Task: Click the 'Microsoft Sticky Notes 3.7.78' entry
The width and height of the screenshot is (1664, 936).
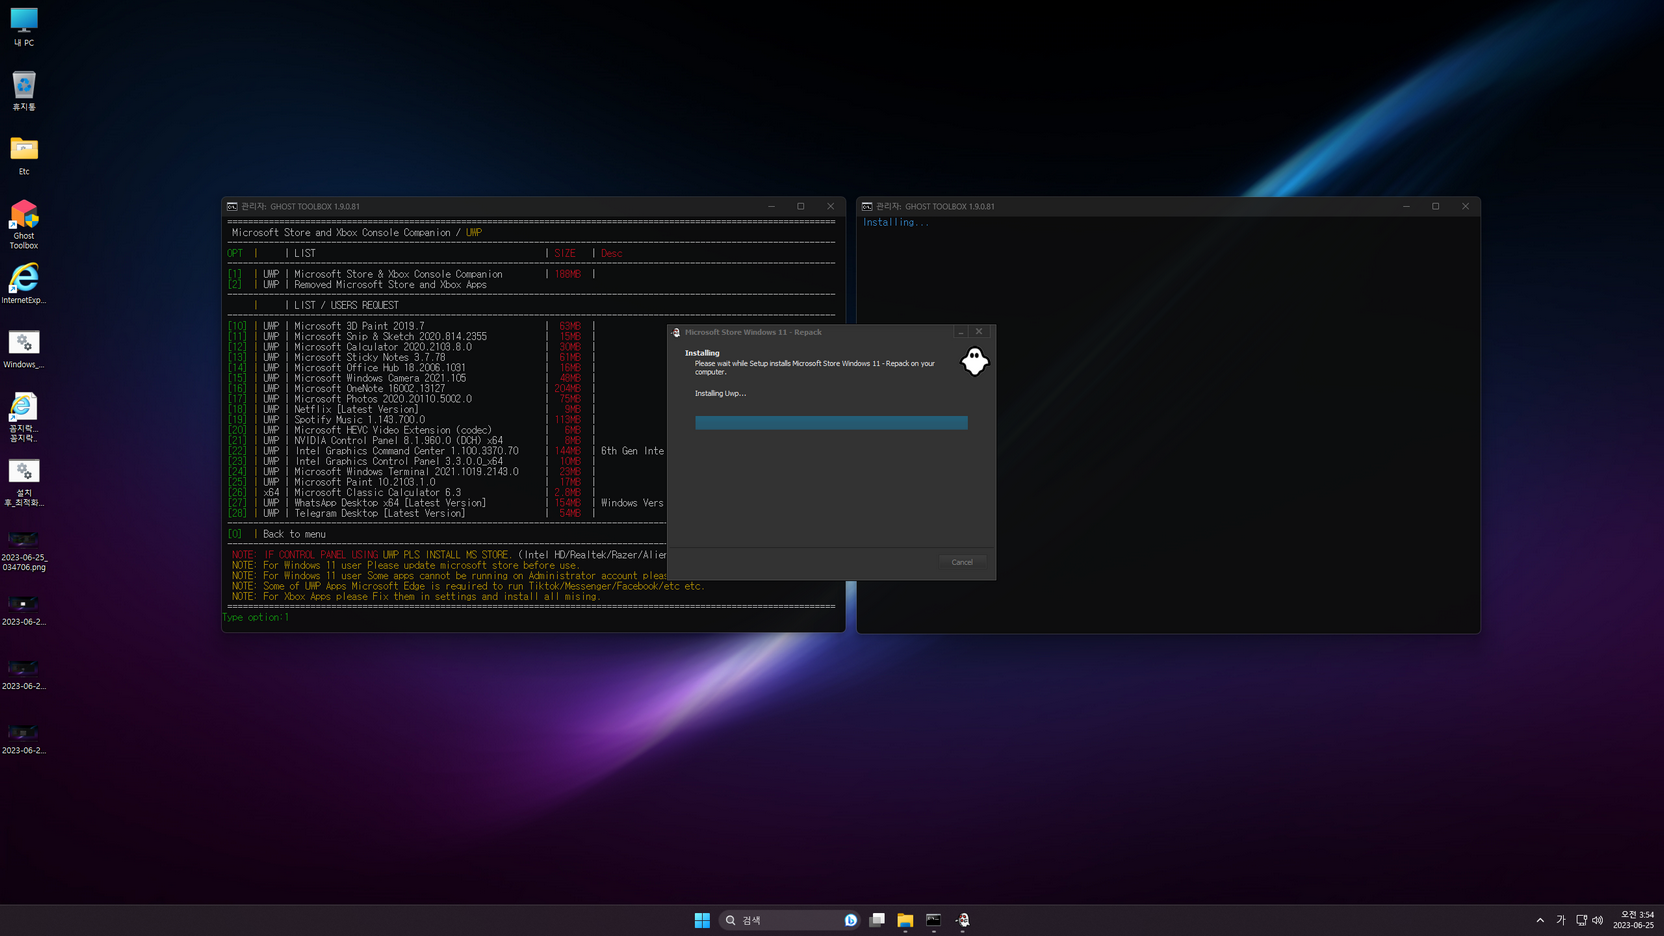Action: pyautogui.click(x=370, y=357)
